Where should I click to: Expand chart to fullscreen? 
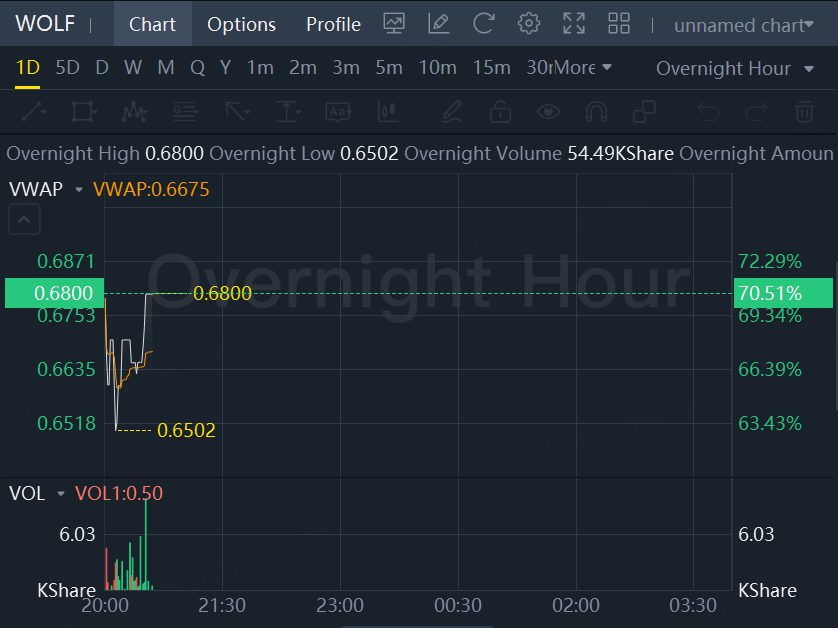tap(574, 24)
